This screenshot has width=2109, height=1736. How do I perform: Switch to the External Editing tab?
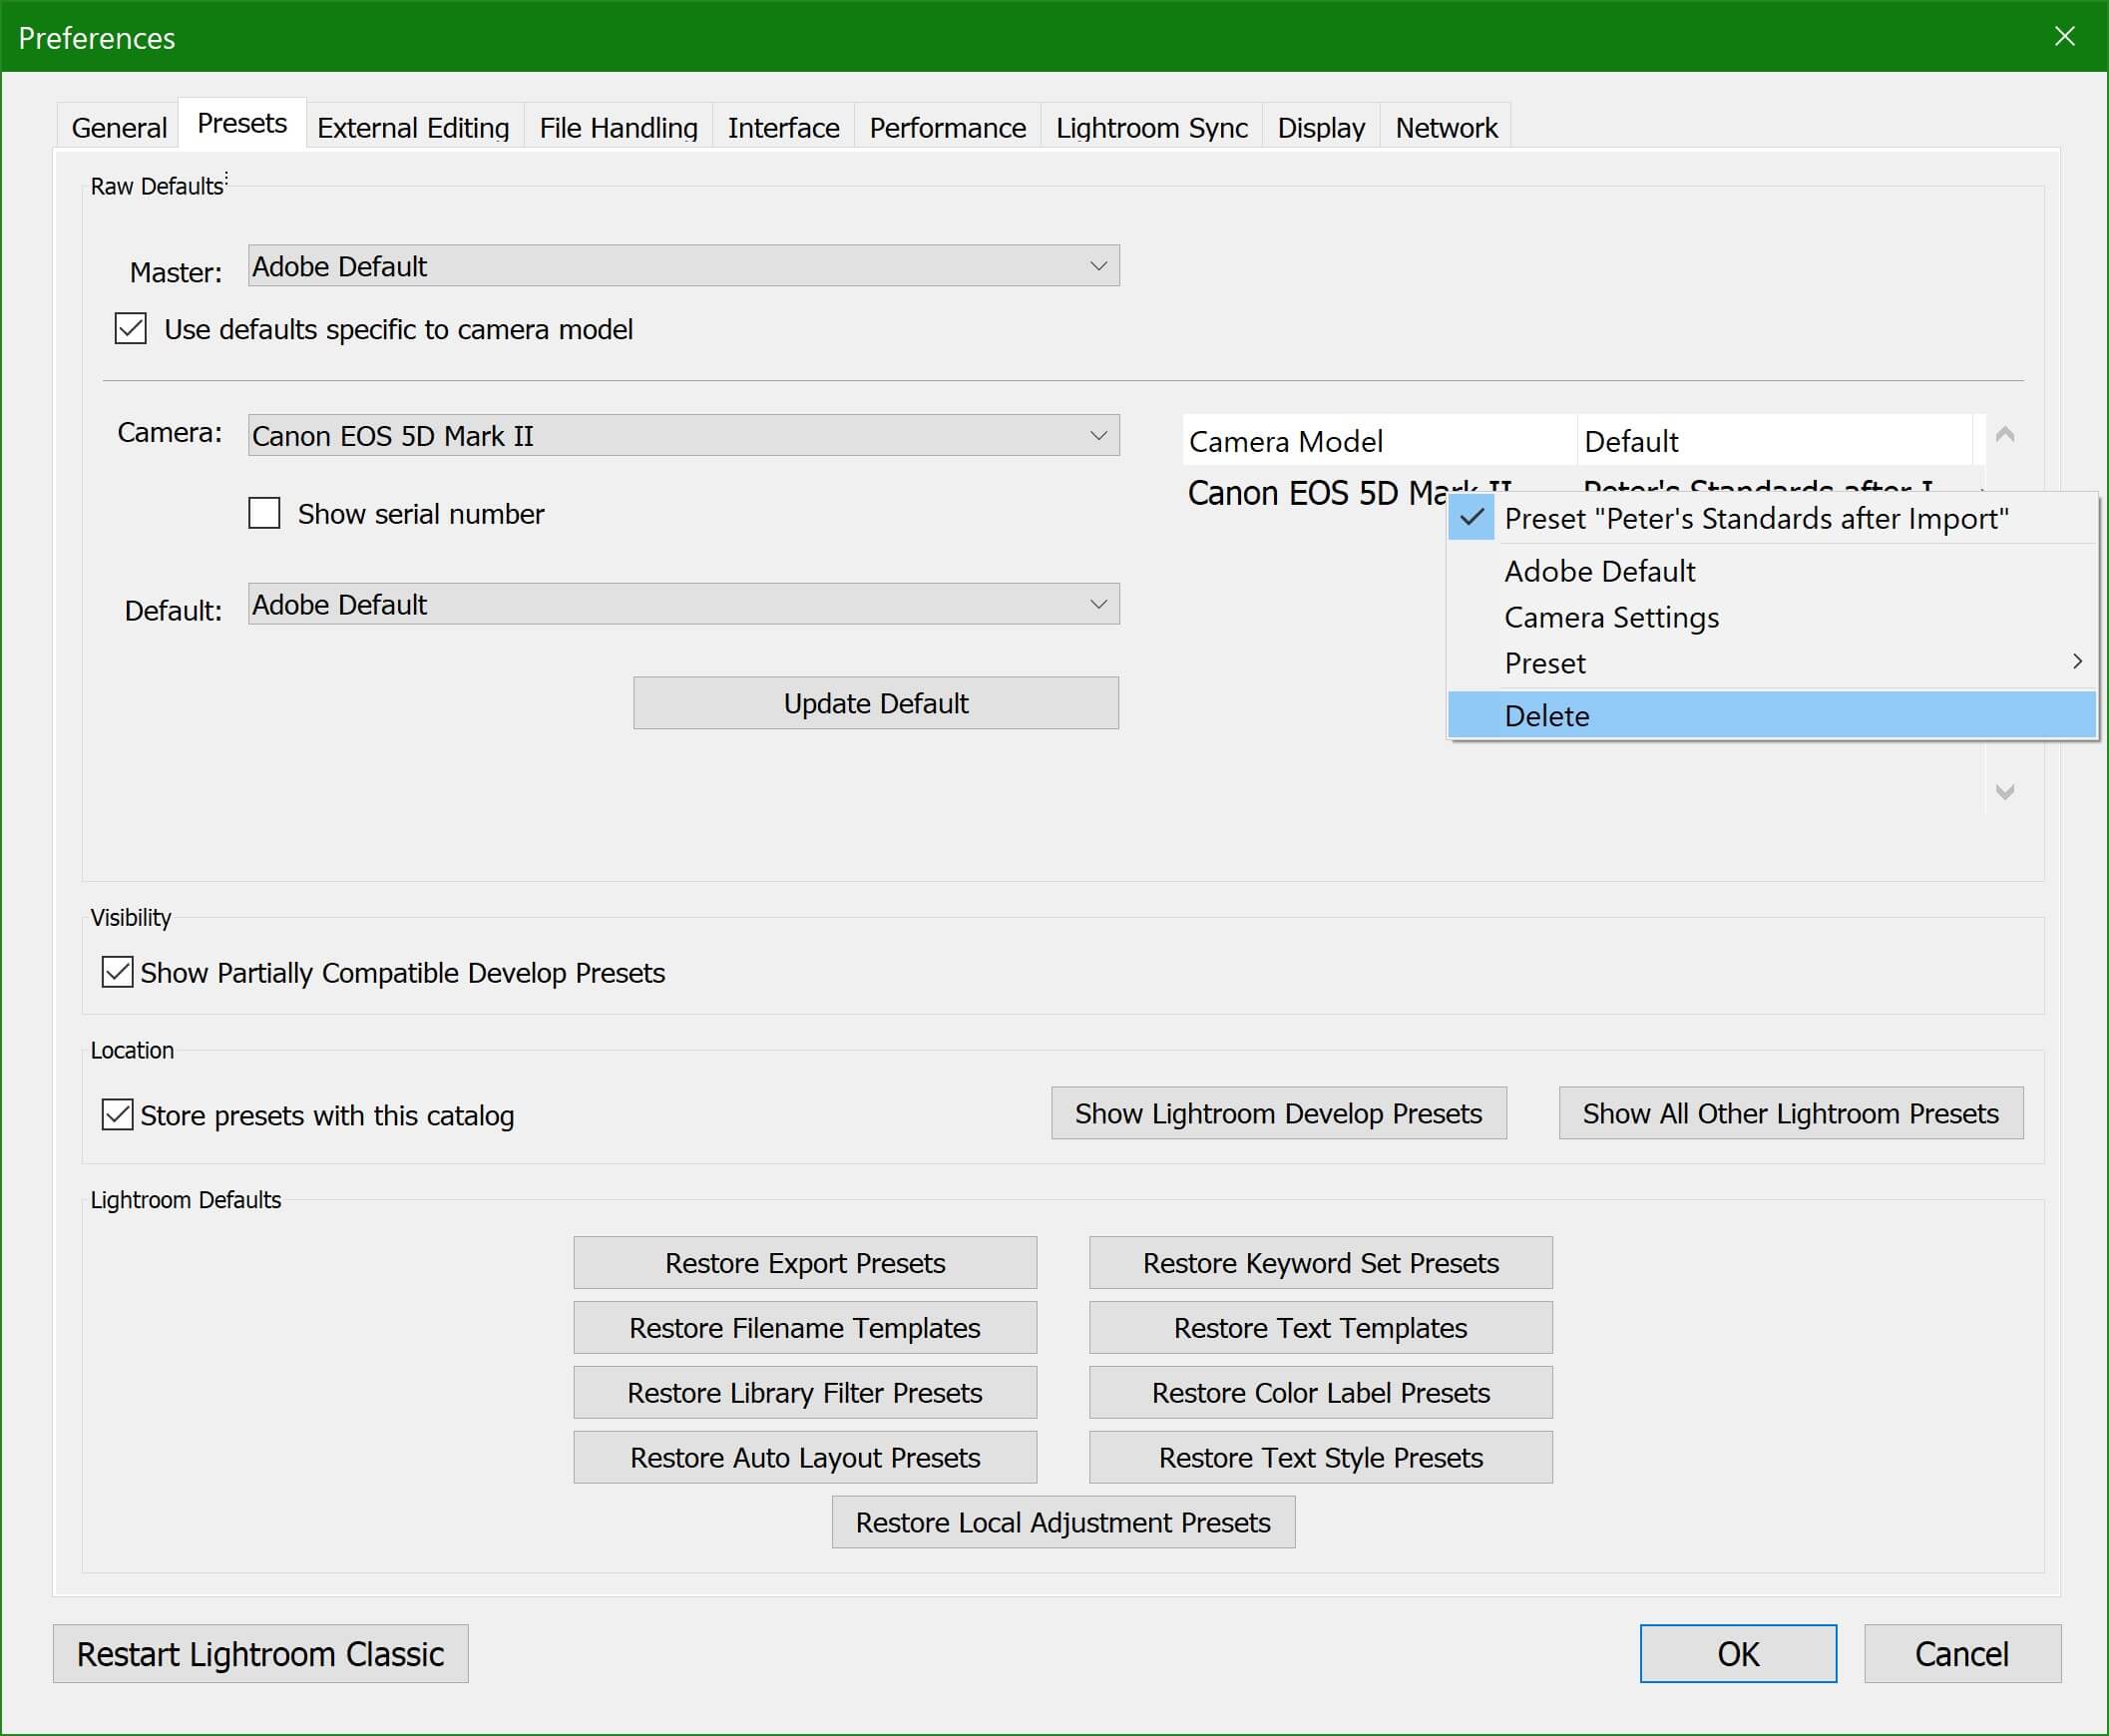(x=413, y=128)
